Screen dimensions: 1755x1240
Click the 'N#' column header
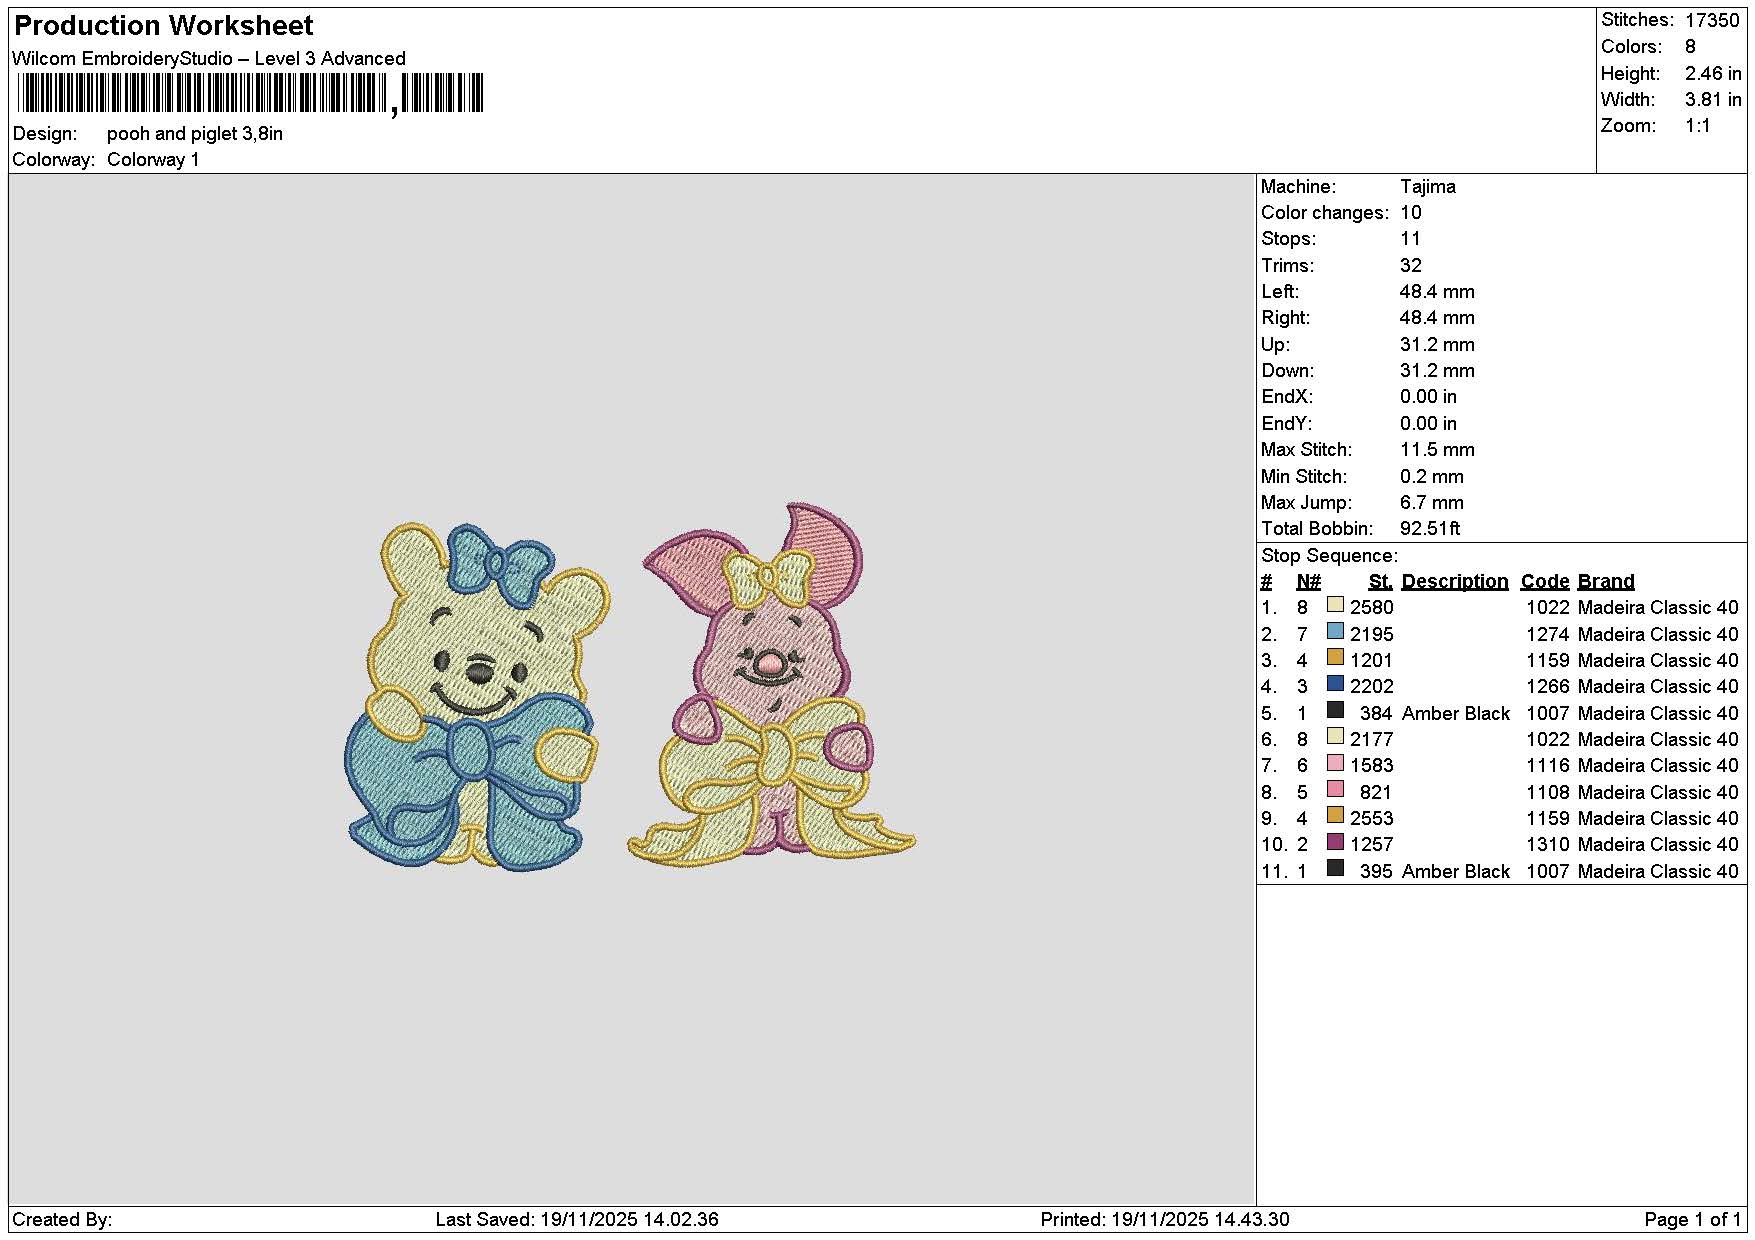[x=1308, y=582]
